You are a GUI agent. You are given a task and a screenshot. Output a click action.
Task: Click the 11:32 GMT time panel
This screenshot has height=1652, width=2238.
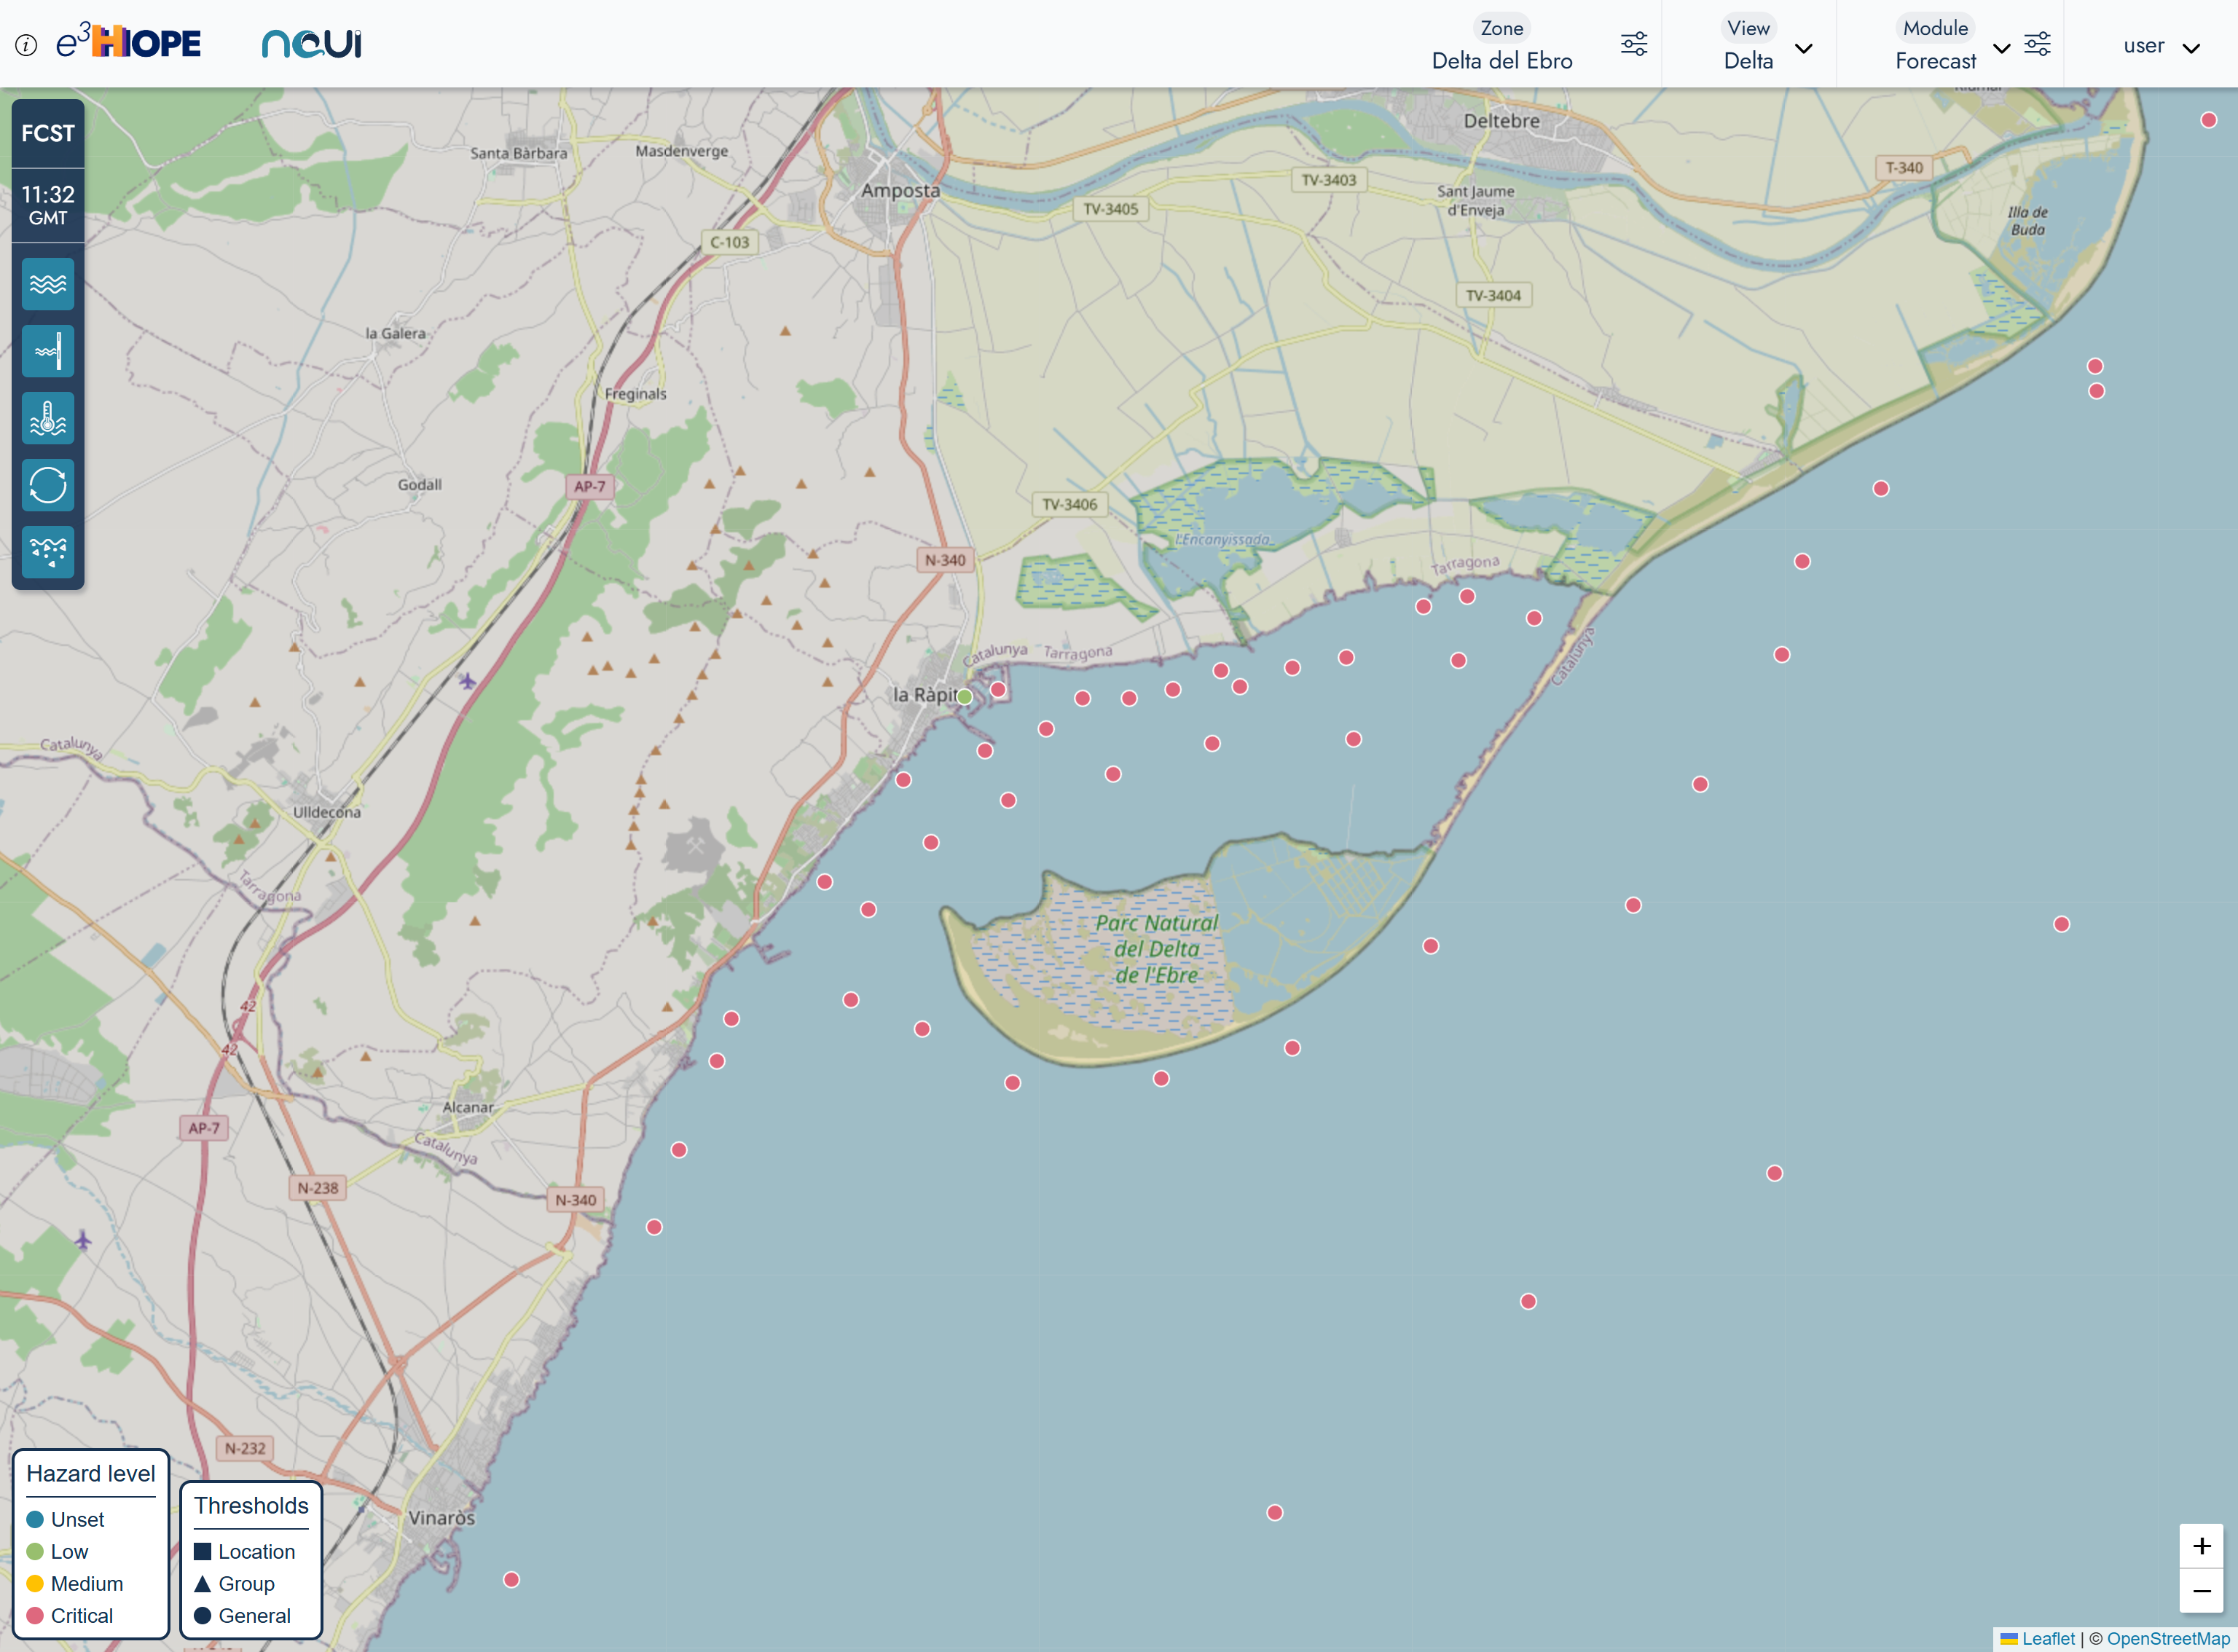pyautogui.click(x=48, y=205)
